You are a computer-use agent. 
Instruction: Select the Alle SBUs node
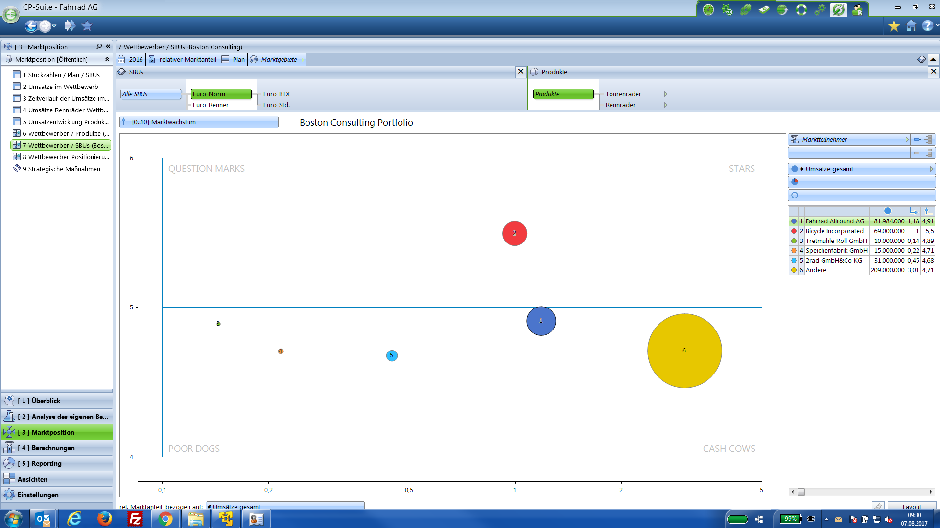(x=150, y=94)
